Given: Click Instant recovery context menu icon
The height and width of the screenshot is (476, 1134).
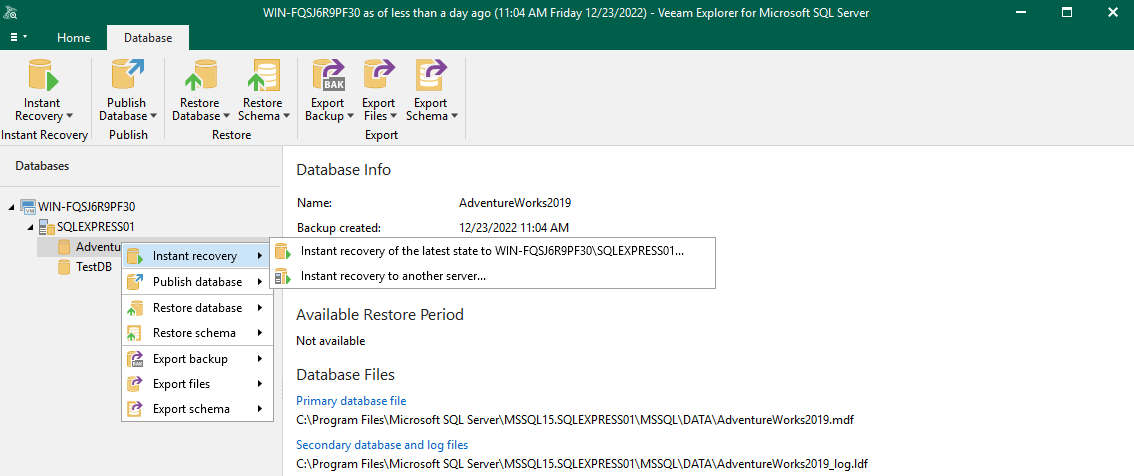Looking at the screenshot, I should pos(135,256).
